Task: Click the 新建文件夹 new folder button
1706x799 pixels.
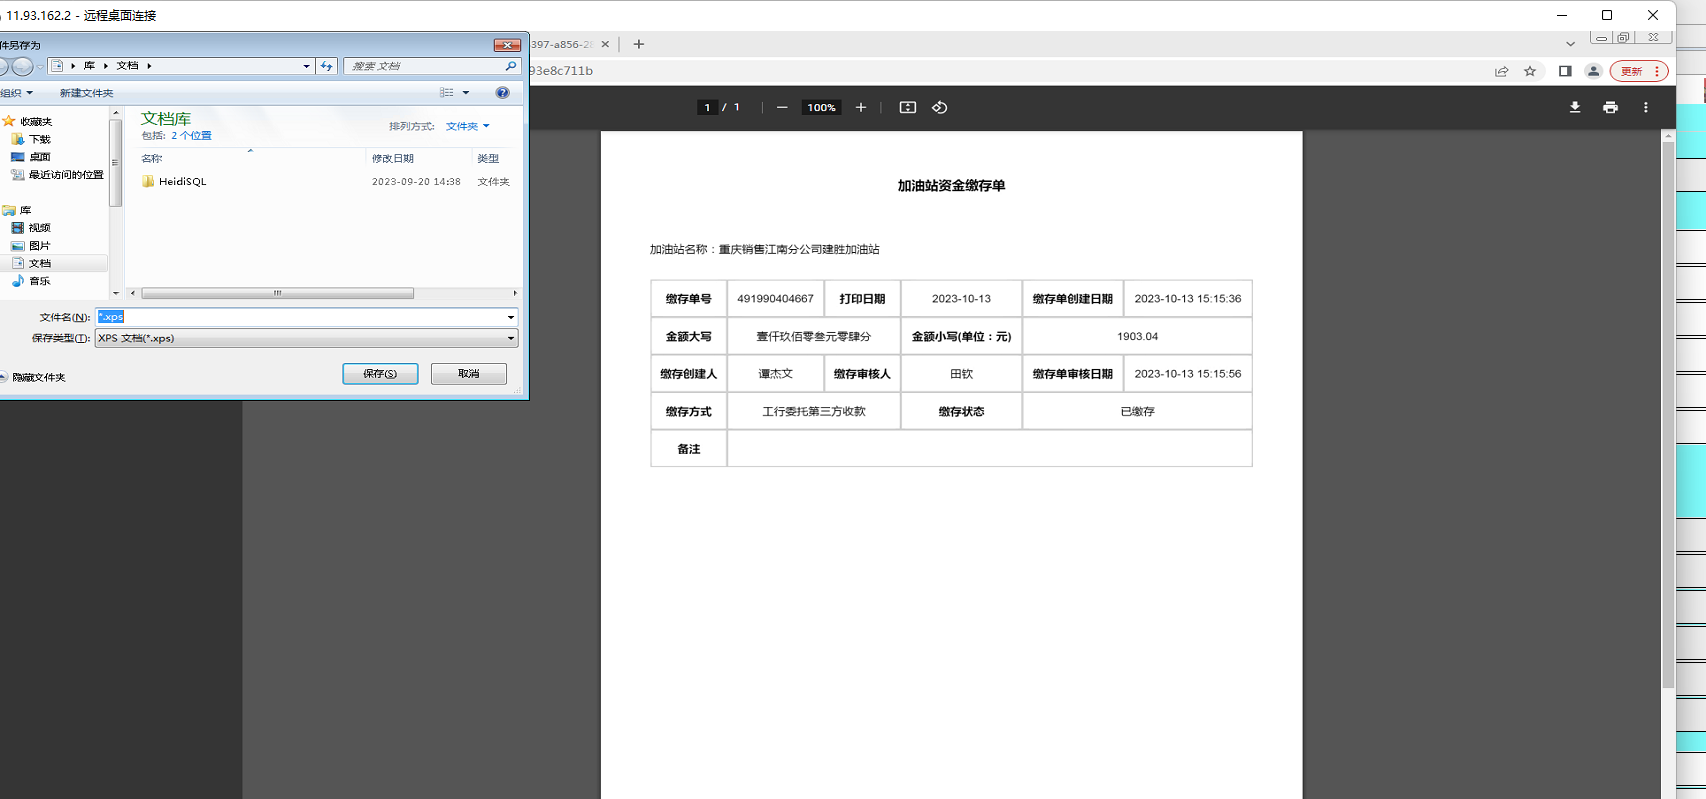Action: (x=86, y=93)
